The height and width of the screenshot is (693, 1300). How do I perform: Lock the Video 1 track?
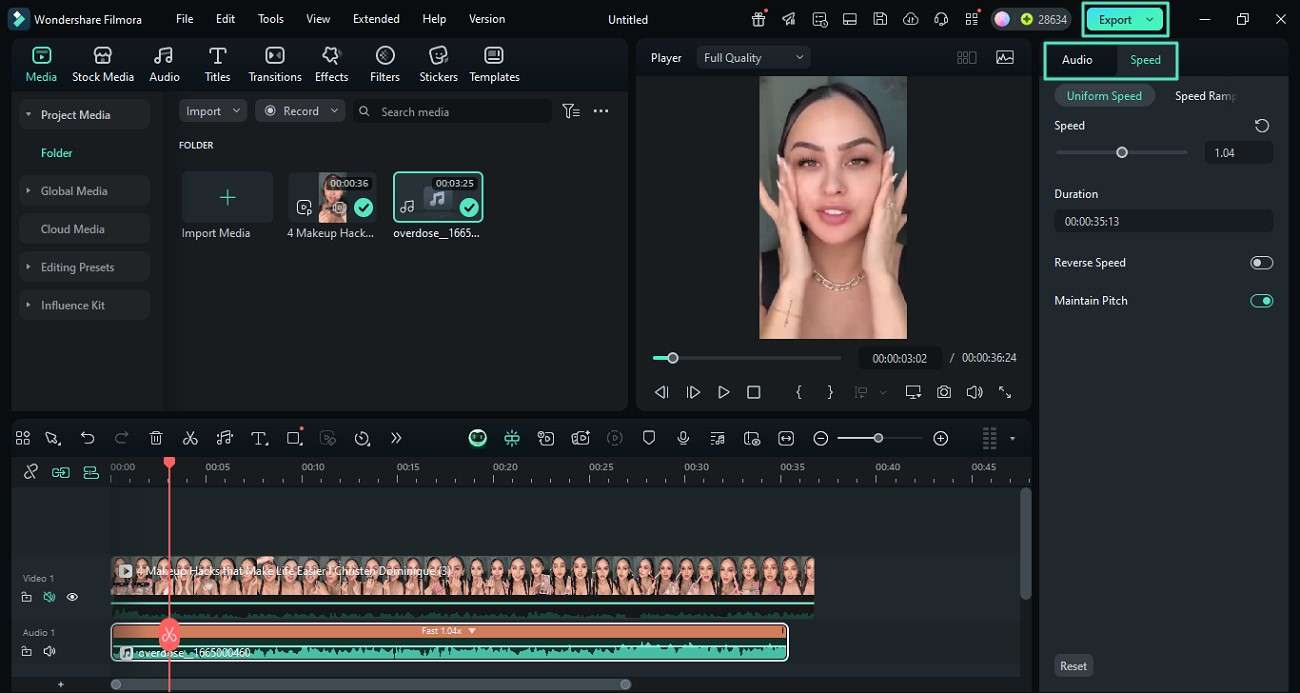coord(27,597)
